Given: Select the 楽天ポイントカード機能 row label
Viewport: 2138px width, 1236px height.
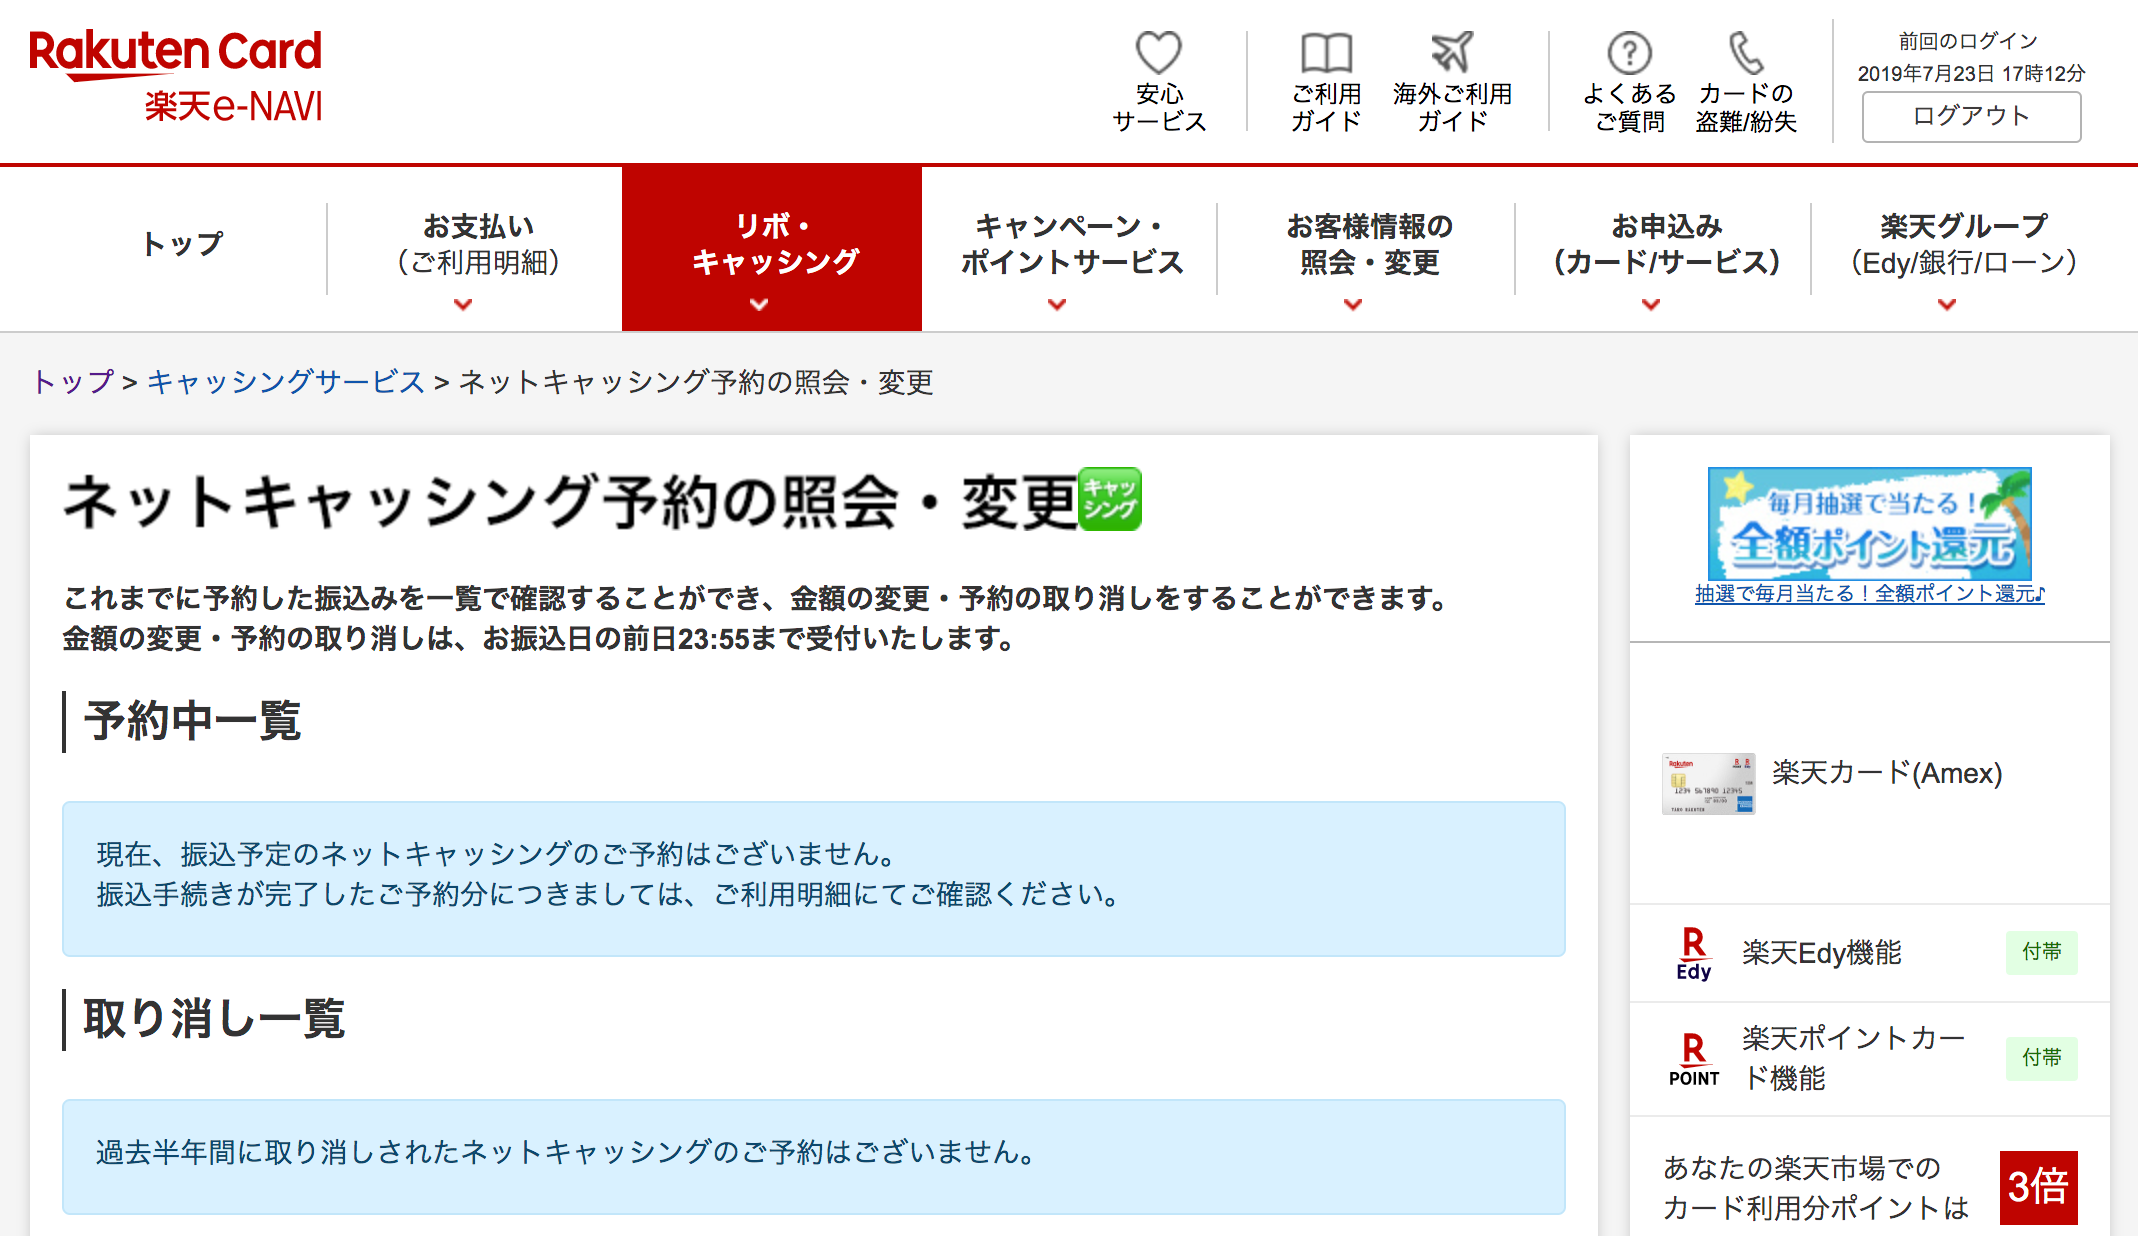Looking at the screenshot, I should [x=1852, y=1058].
